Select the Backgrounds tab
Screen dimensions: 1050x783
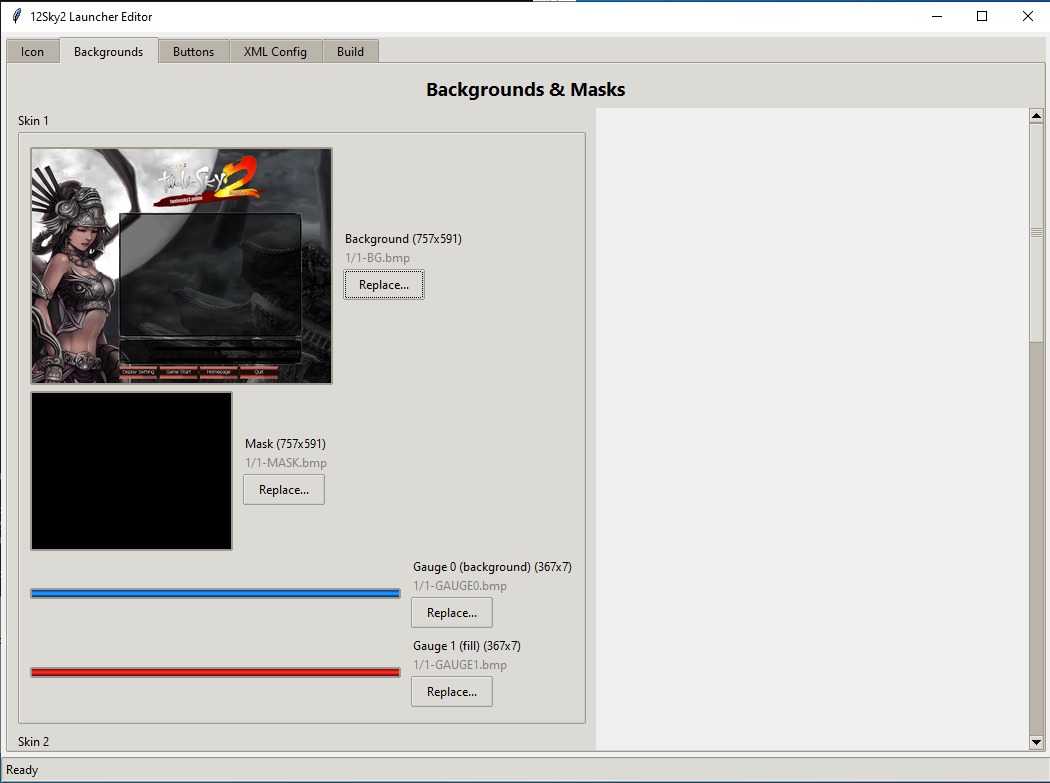[x=108, y=51]
